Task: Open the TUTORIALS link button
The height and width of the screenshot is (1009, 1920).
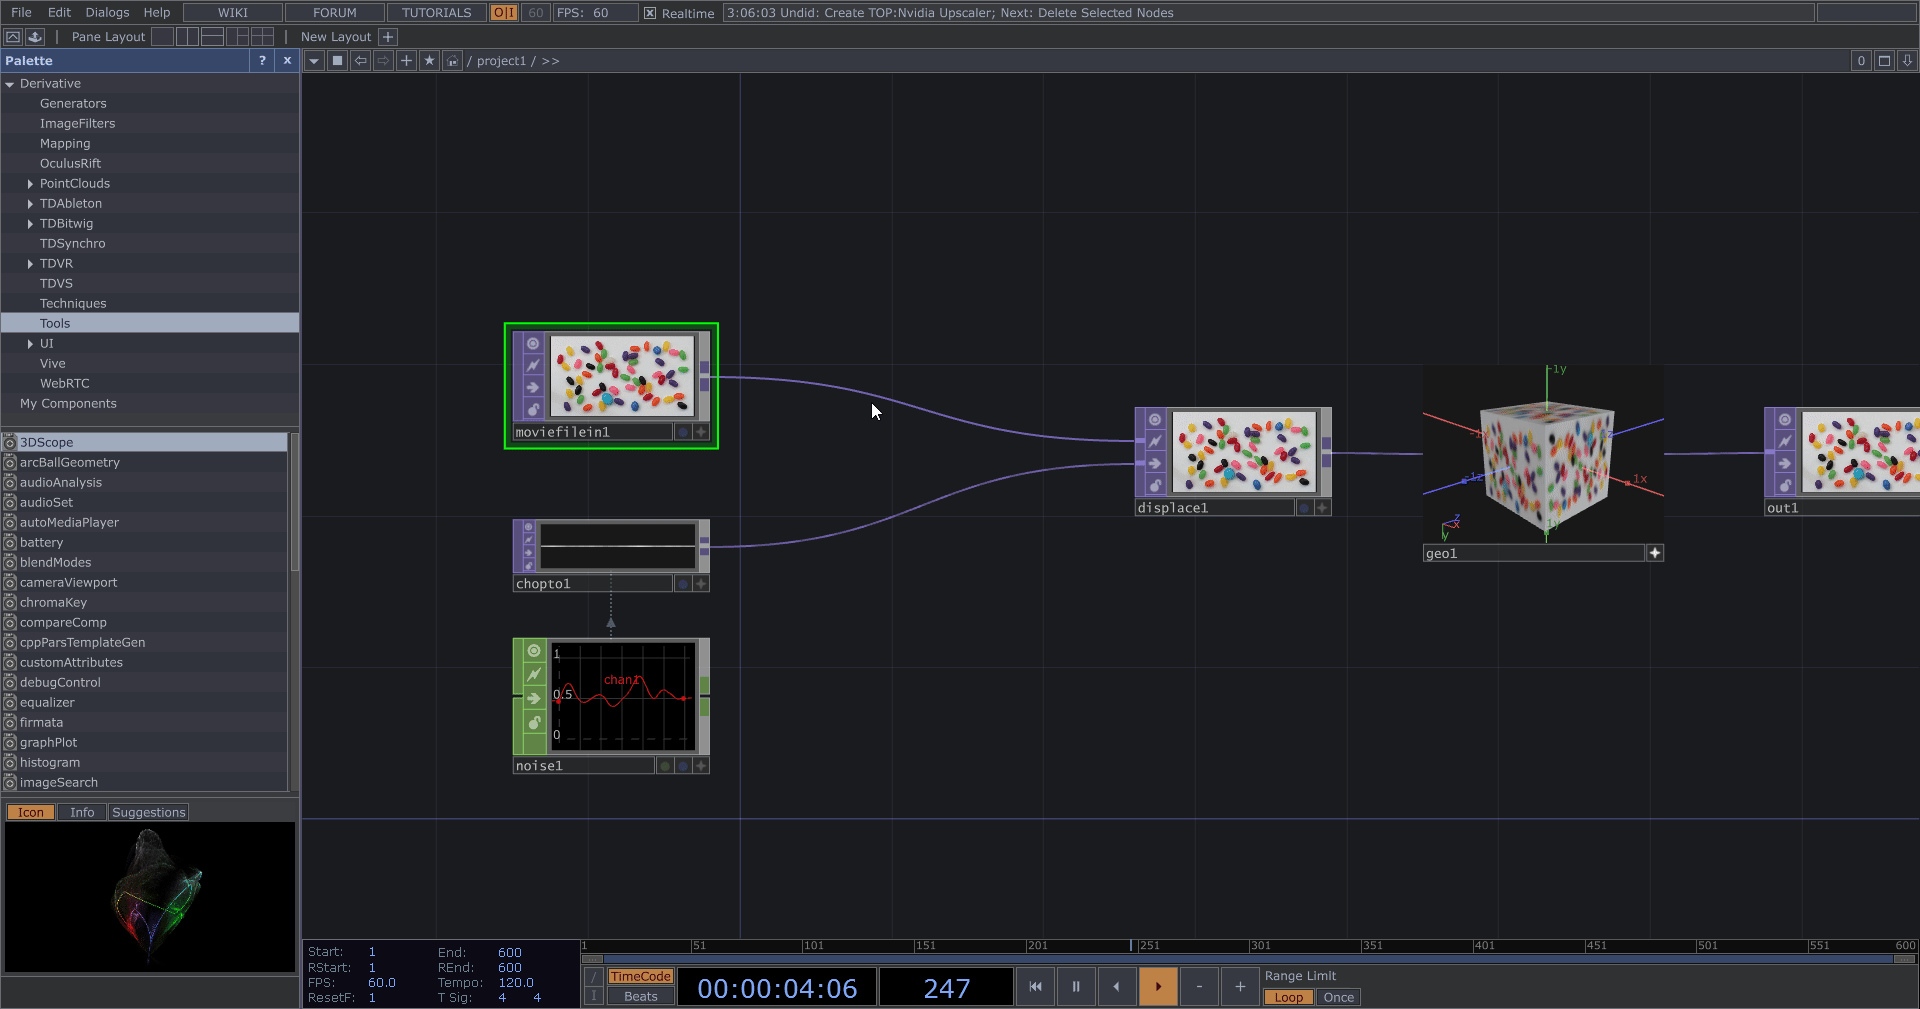Action: [436, 13]
